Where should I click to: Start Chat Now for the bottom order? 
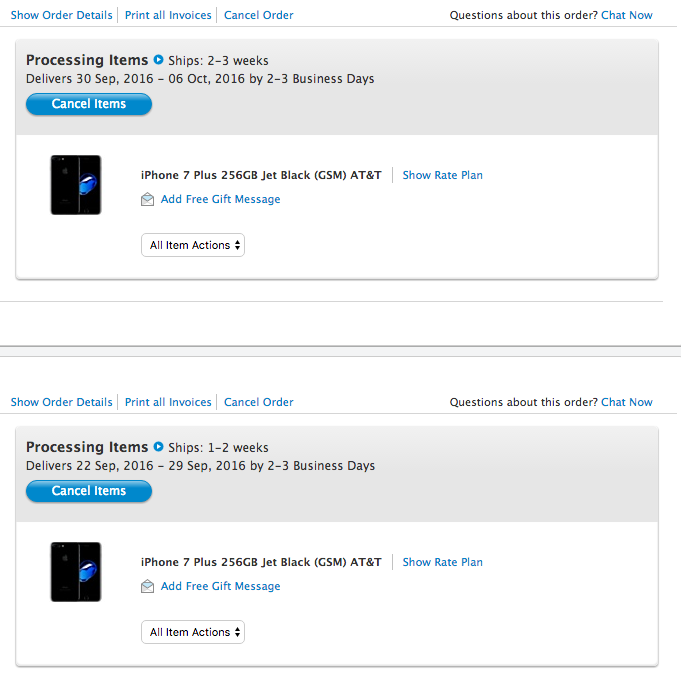(x=627, y=402)
